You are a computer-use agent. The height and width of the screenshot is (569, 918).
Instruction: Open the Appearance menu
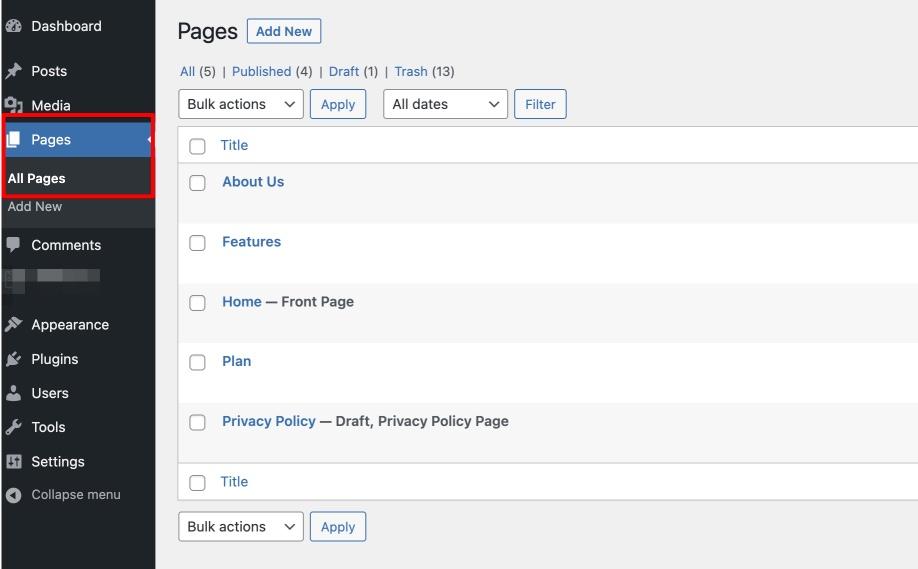(x=70, y=325)
